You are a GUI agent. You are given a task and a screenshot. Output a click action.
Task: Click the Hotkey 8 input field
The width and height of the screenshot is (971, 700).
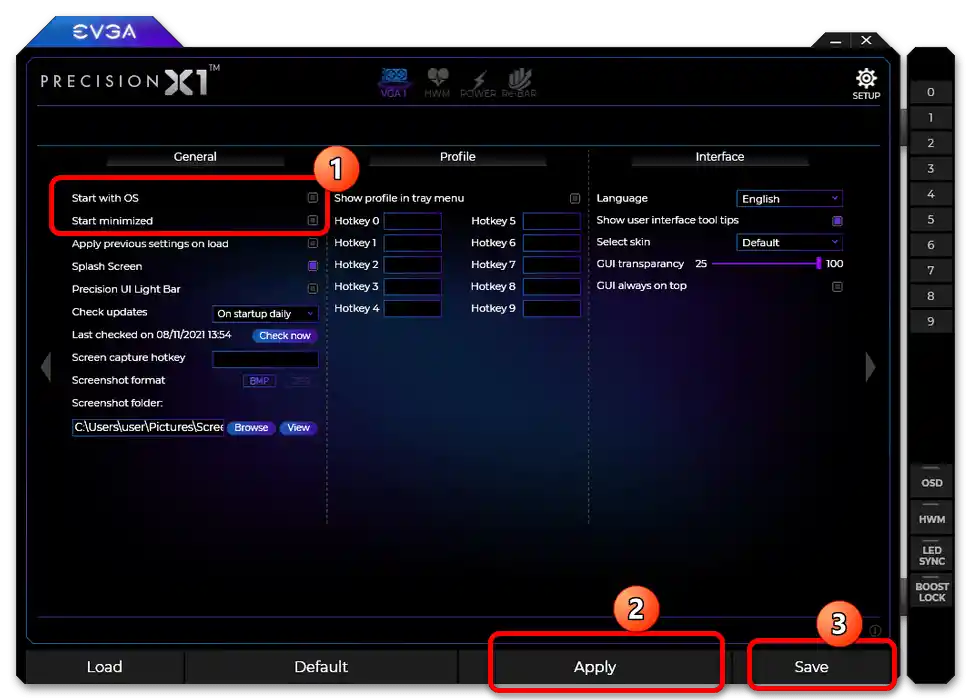point(552,286)
